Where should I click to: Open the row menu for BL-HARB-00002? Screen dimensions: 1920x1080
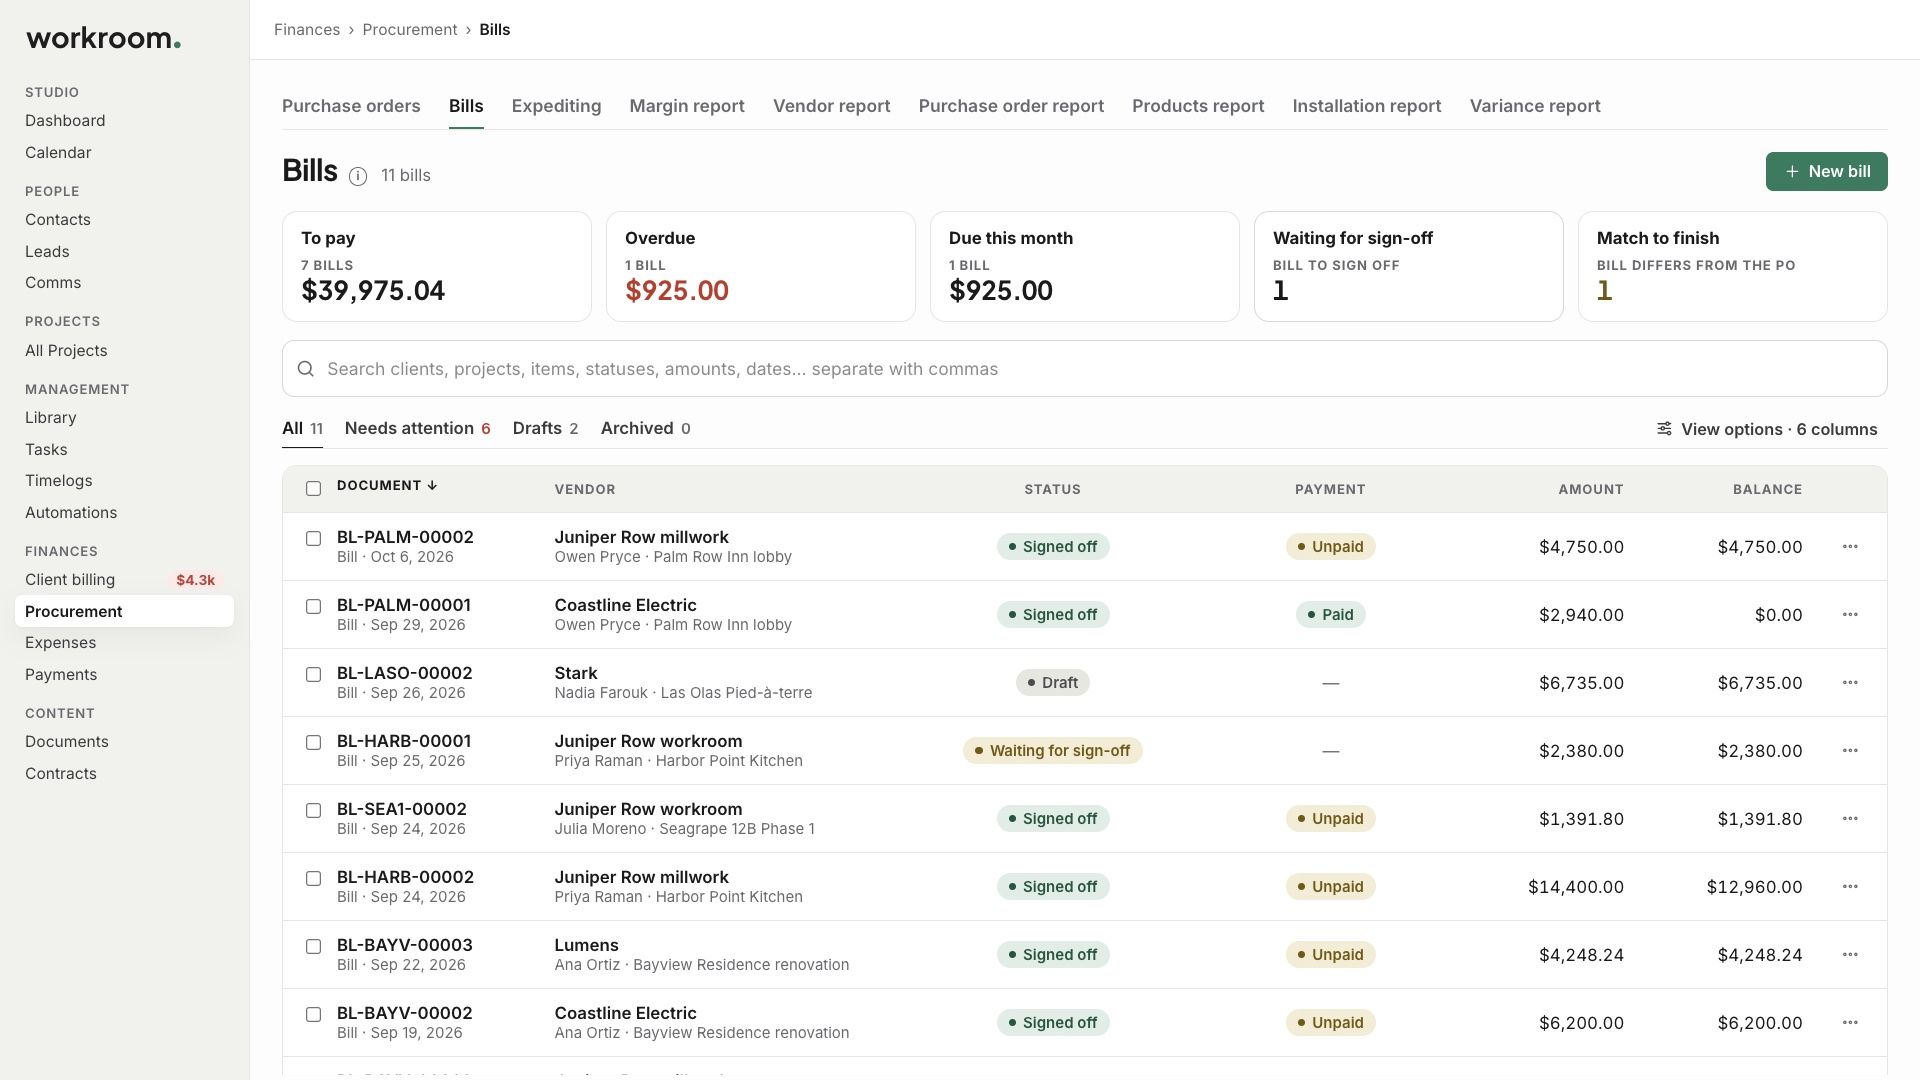point(1850,887)
